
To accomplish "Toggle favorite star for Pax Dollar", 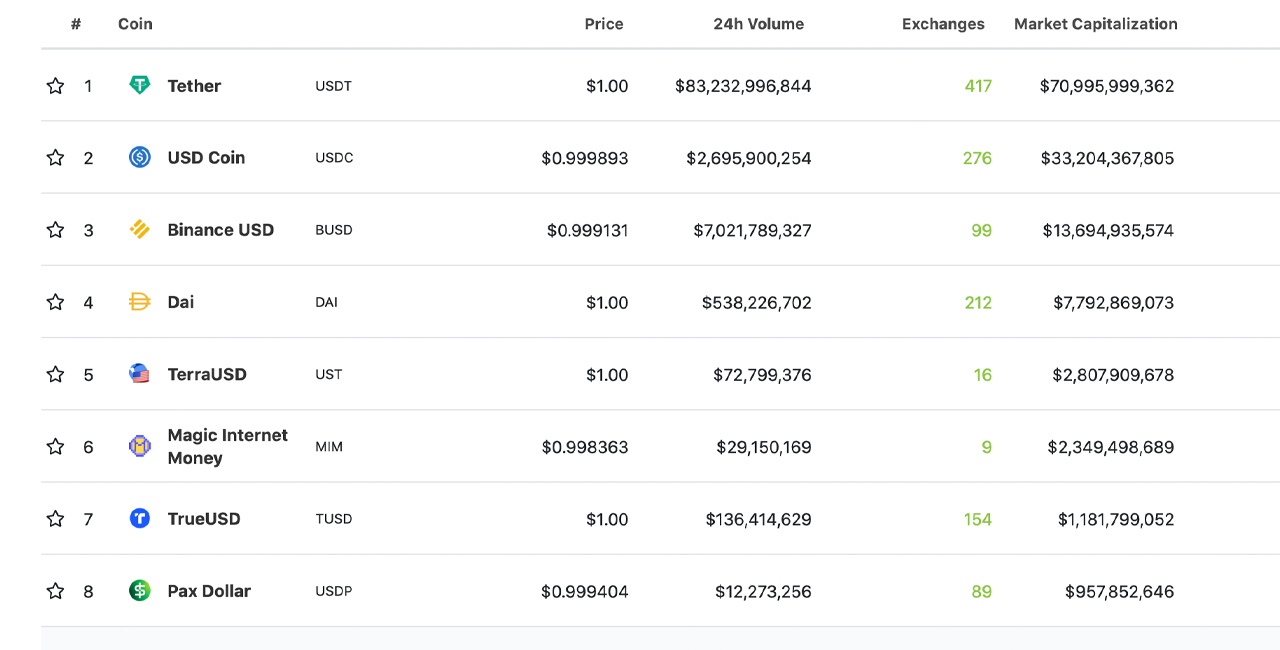I will pos(55,592).
